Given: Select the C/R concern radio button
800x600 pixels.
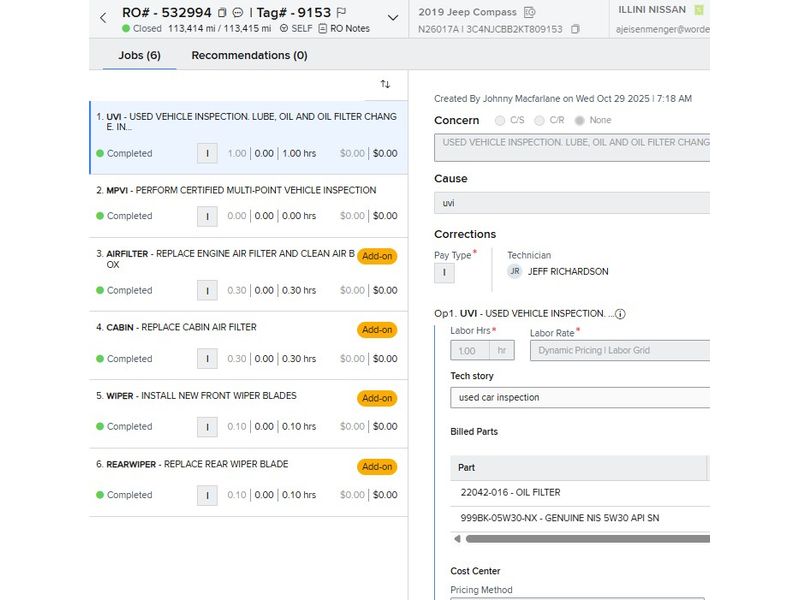Looking at the screenshot, I should coord(540,120).
